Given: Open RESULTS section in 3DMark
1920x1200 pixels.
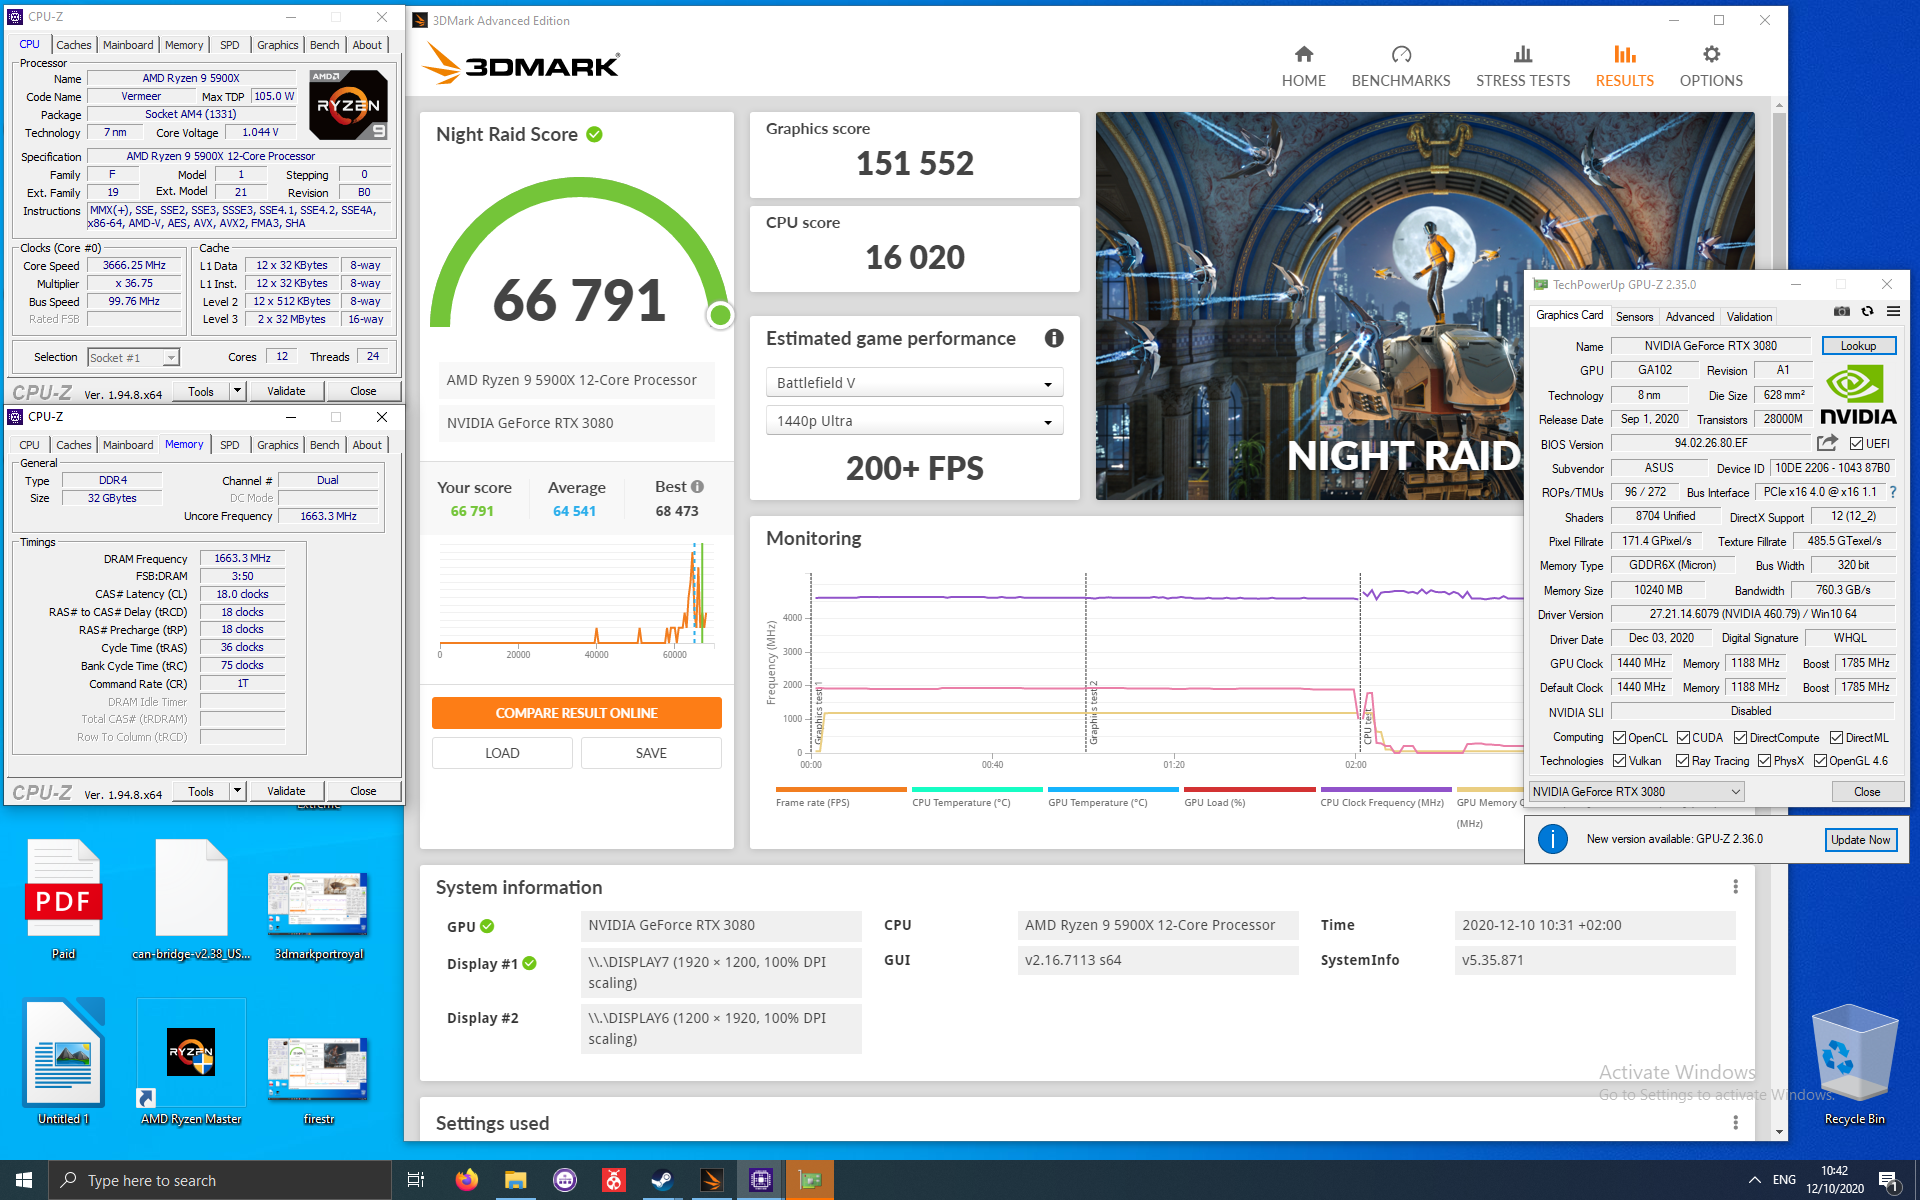Looking at the screenshot, I should click(x=1624, y=67).
